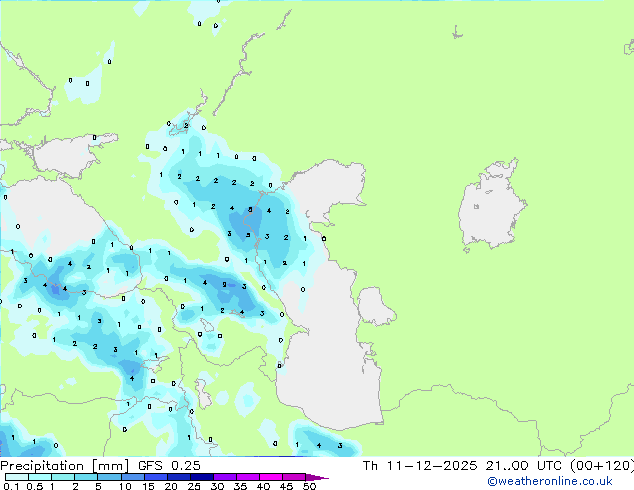
Task: Click the Sea of Azov on the map
Action: pos(65,156)
